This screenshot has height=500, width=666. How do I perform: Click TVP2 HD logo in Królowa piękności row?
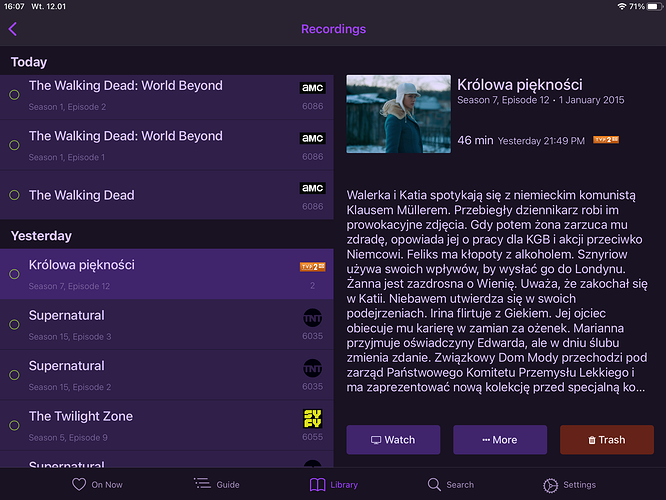313,267
